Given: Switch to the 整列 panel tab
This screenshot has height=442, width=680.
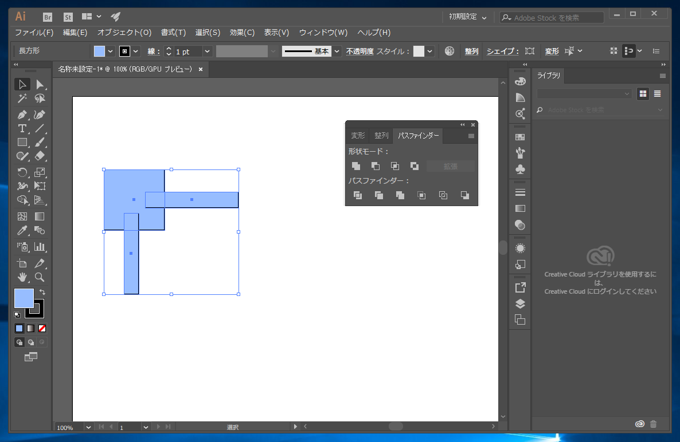Looking at the screenshot, I should click(x=381, y=136).
